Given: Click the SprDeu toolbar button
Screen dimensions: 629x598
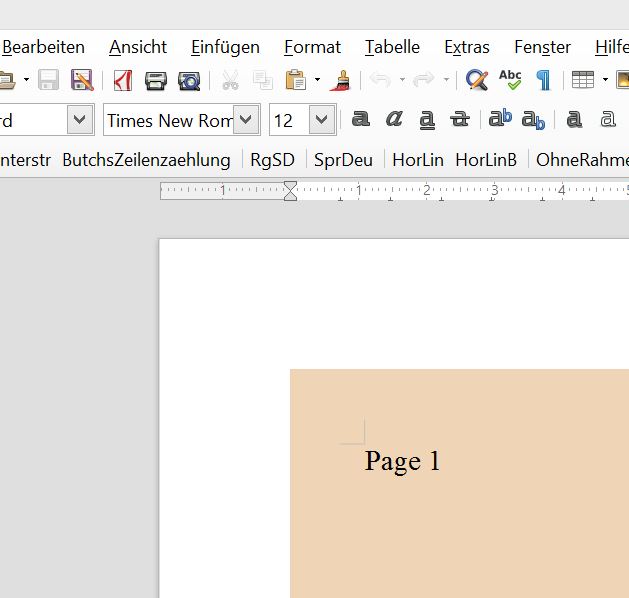Looking at the screenshot, I should pyautogui.click(x=343, y=160).
